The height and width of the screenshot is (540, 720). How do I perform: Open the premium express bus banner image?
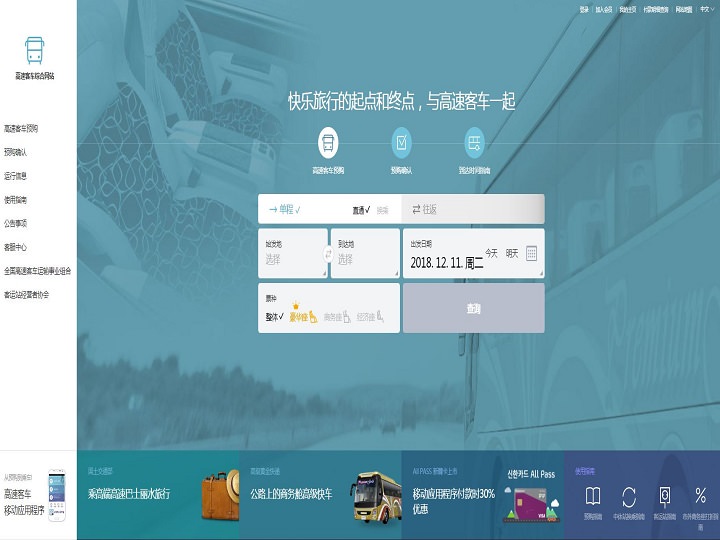pyautogui.click(x=376, y=497)
